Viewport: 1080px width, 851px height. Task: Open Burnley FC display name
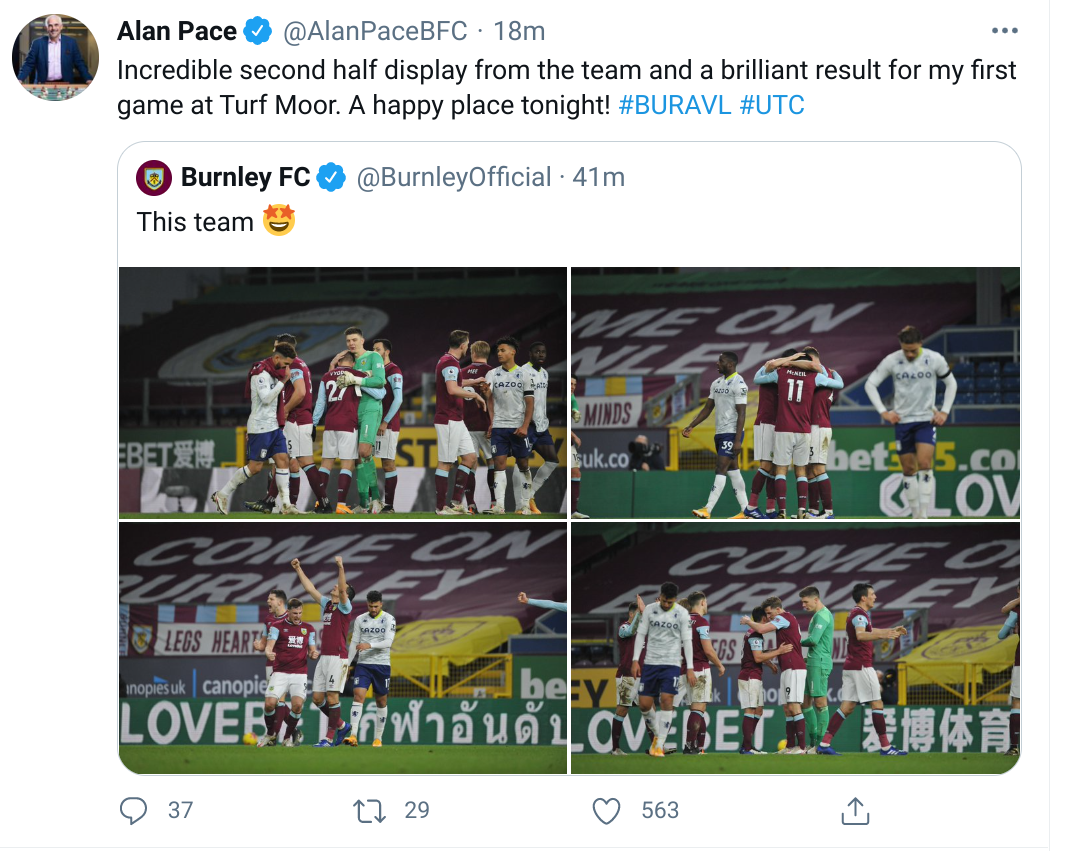point(245,178)
